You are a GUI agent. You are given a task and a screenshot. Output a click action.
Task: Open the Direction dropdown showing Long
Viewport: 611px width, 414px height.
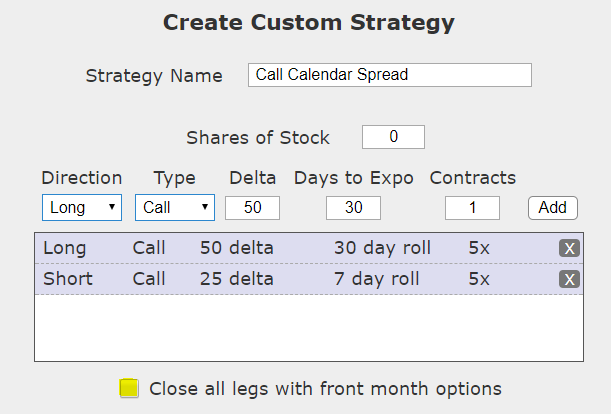81,207
